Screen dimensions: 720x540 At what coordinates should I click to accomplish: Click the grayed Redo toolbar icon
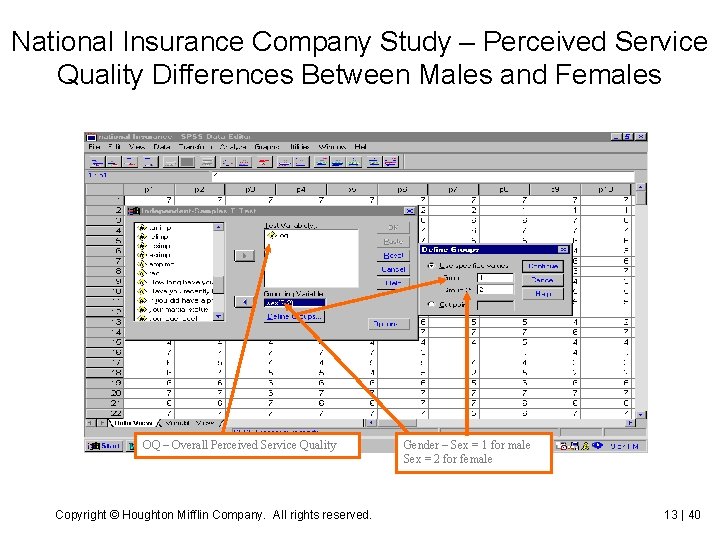pyautogui.click(x=186, y=162)
